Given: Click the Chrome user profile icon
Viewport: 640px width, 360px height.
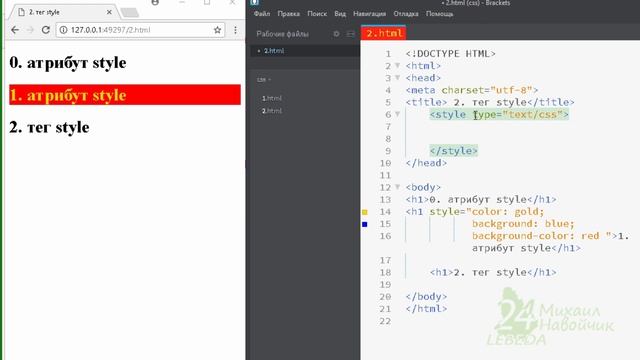Looking at the screenshot, I should point(155,2).
